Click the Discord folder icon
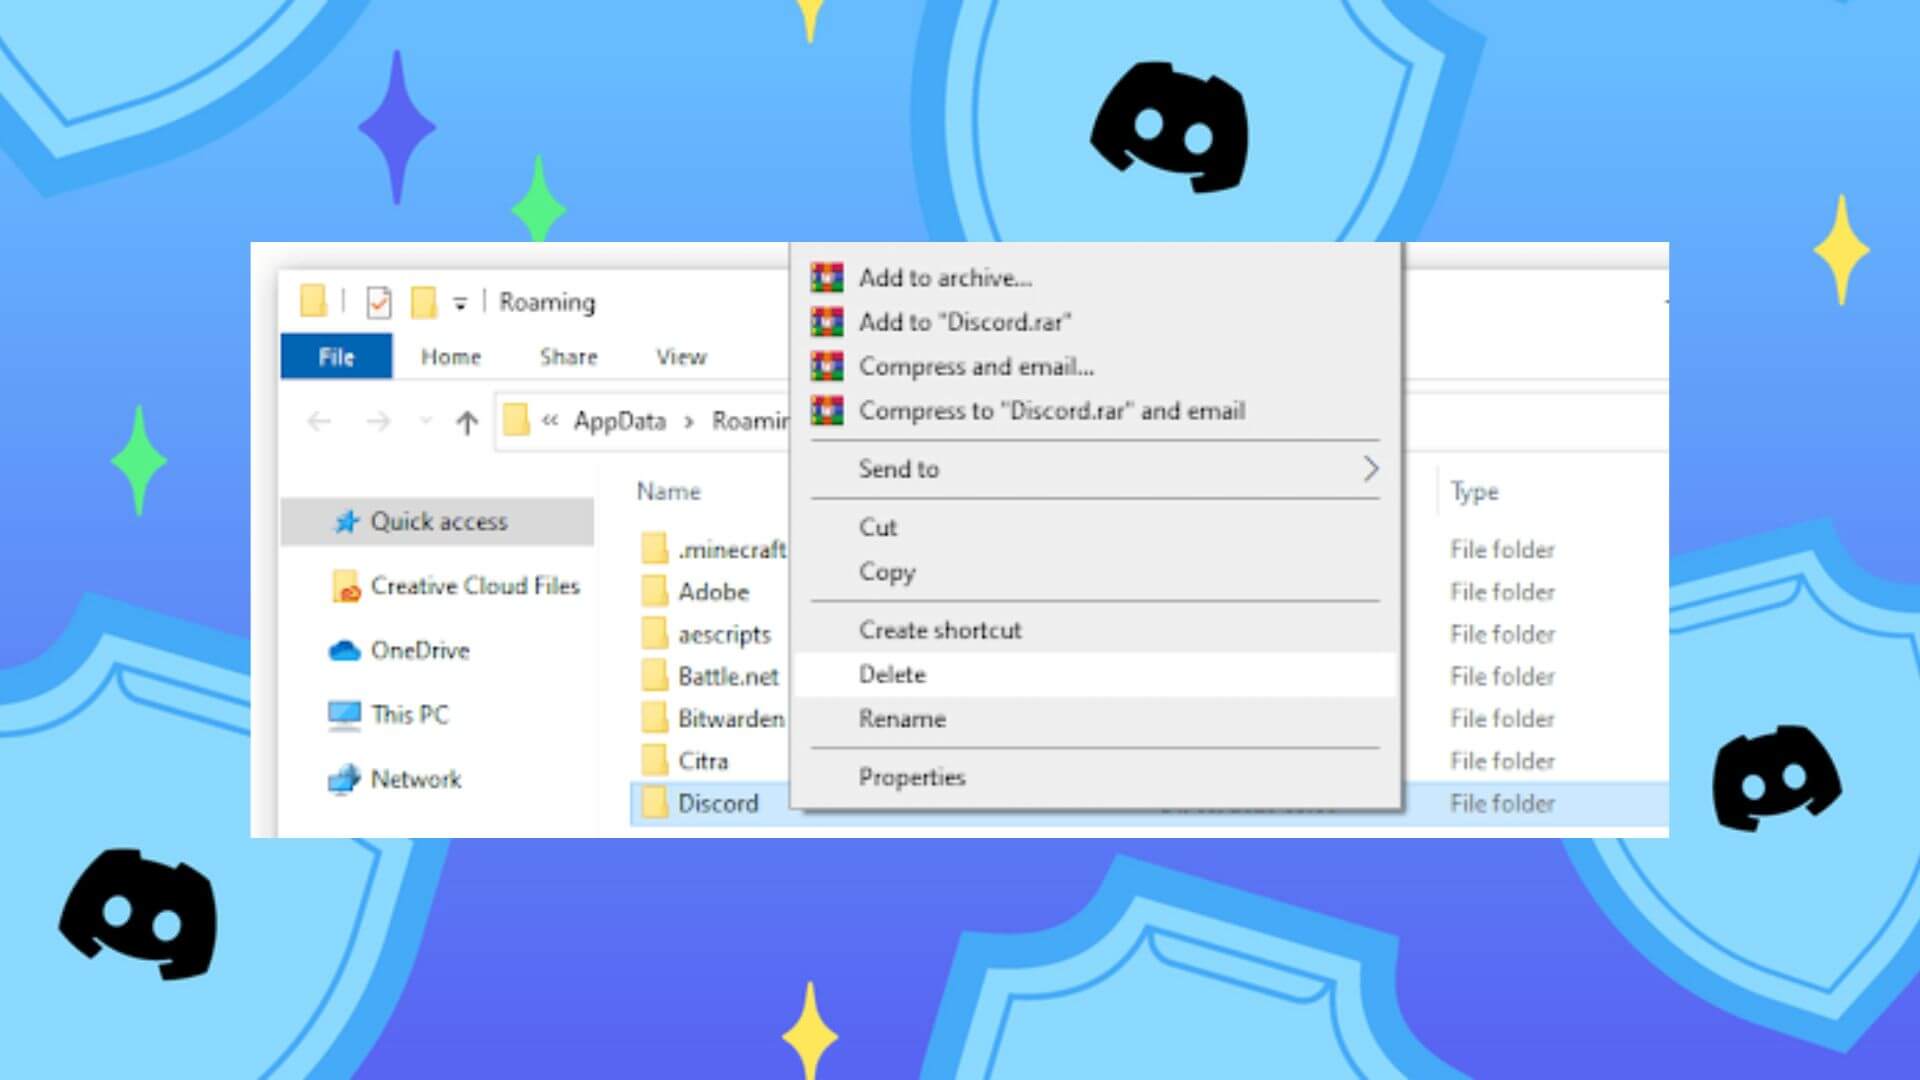1920x1080 pixels. (655, 803)
